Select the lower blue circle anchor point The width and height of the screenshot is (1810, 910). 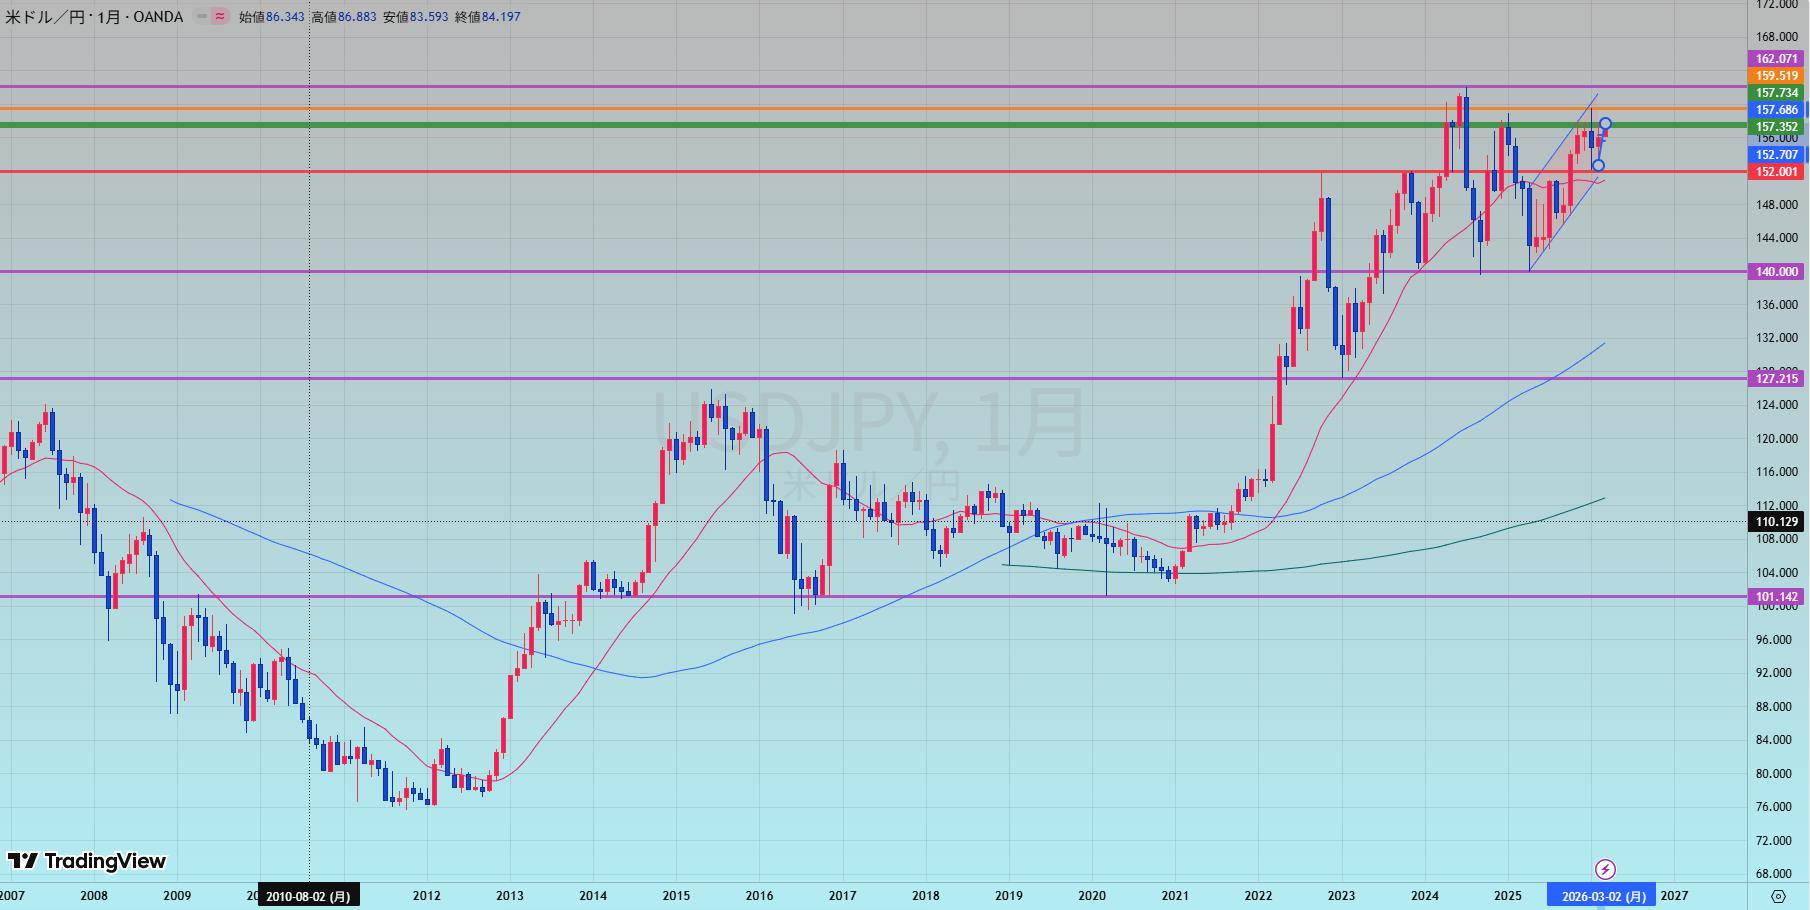pyautogui.click(x=1598, y=166)
